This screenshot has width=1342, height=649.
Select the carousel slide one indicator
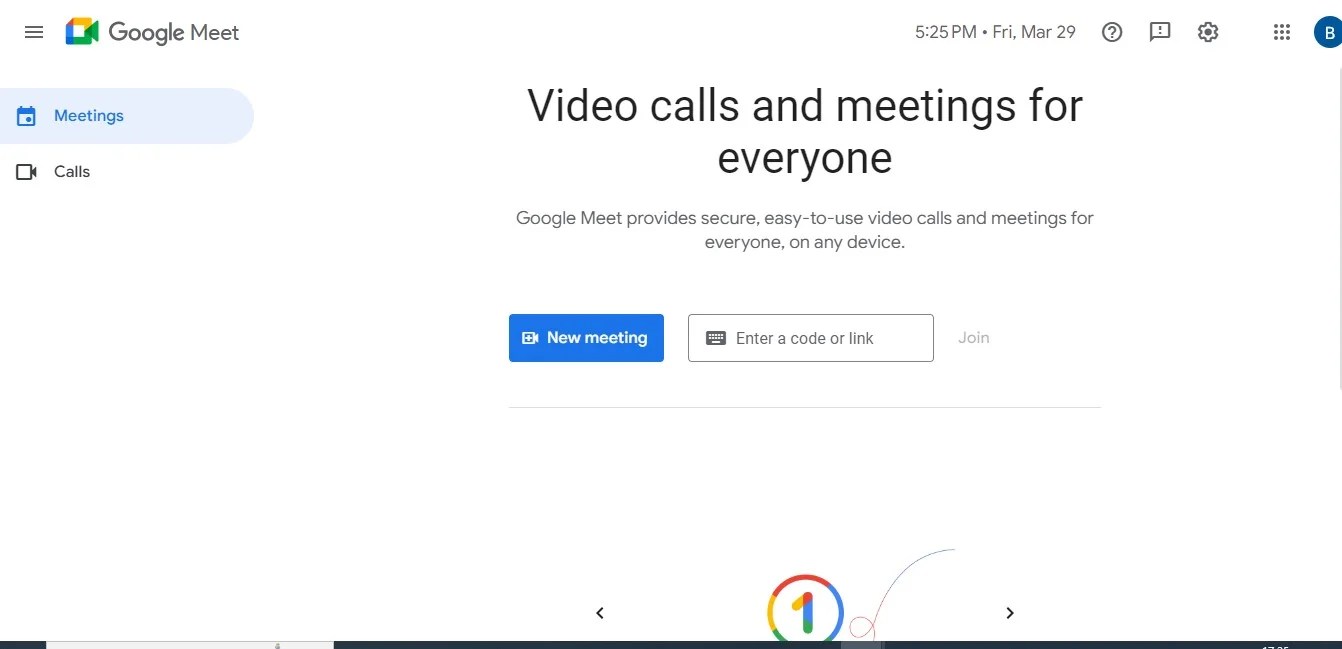click(804, 610)
